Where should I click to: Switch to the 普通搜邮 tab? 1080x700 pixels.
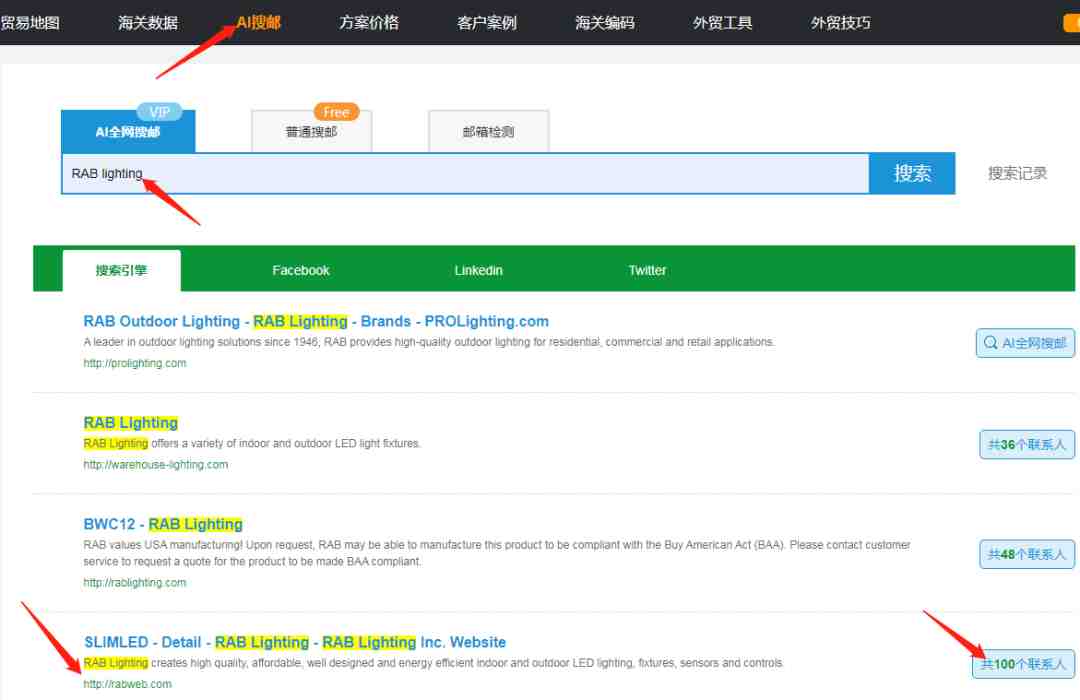tap(311, 132)
